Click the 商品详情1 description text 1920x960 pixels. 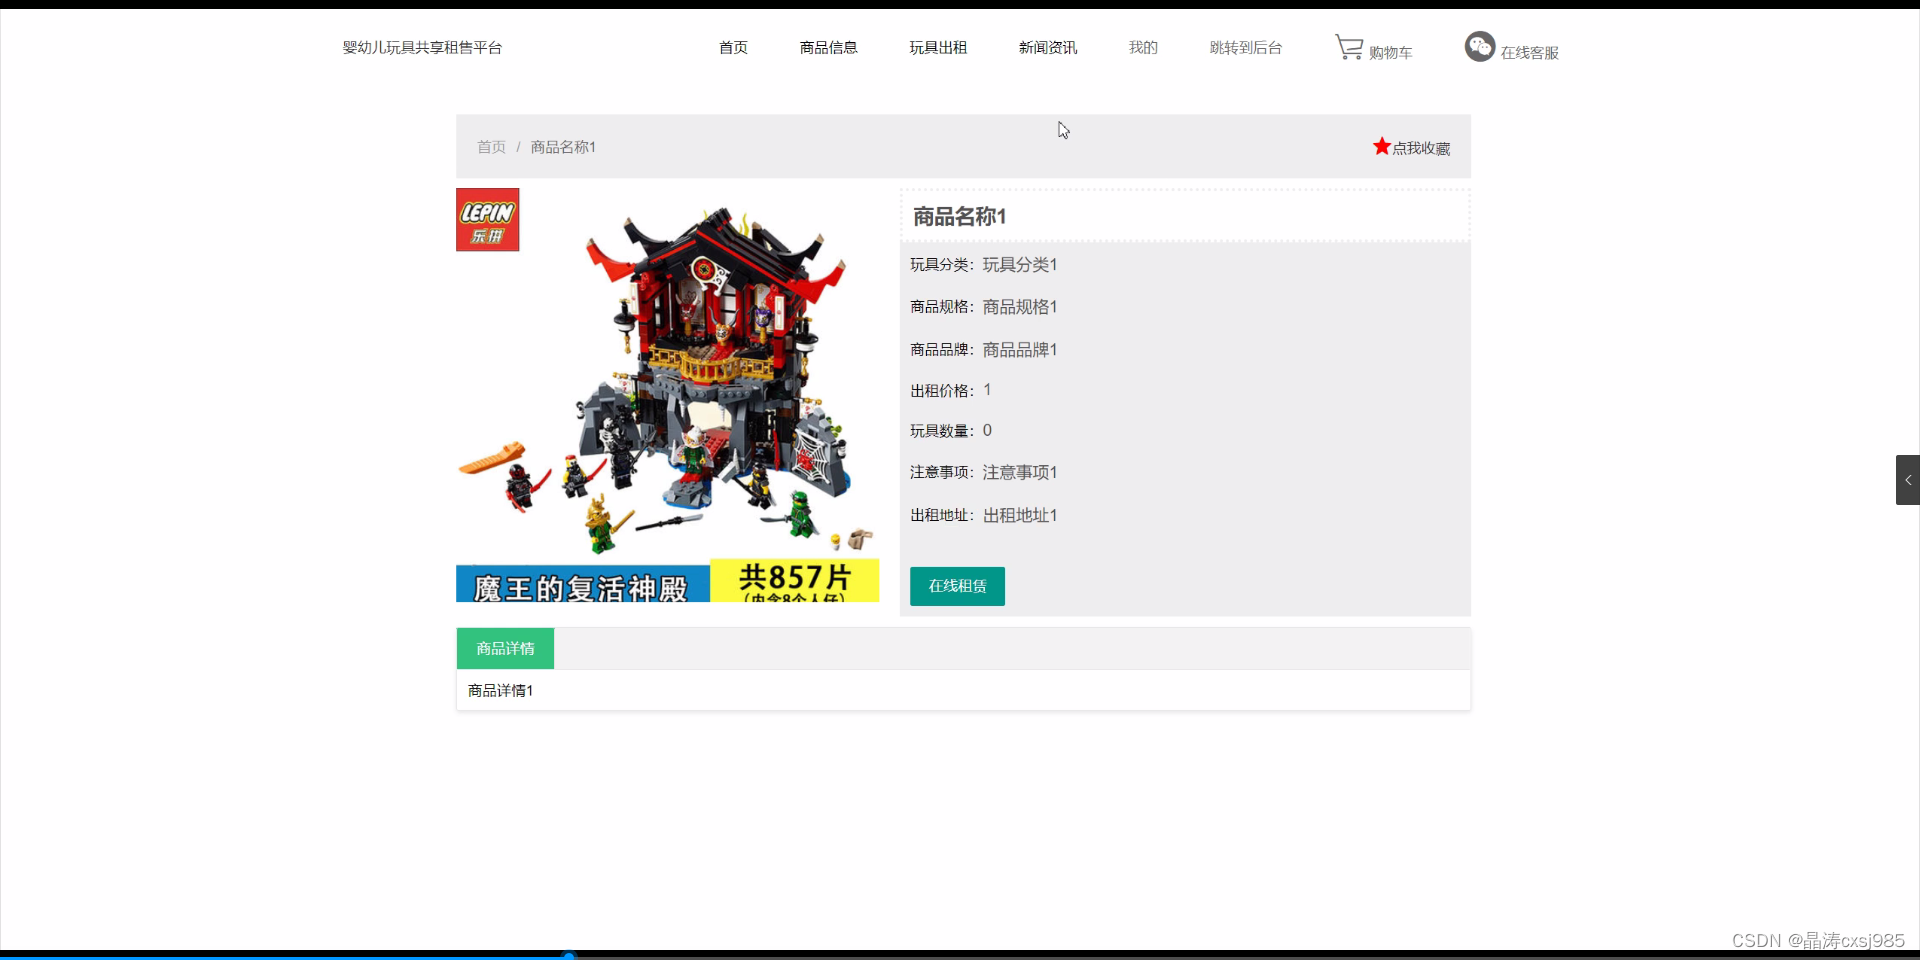pos(500,690)
